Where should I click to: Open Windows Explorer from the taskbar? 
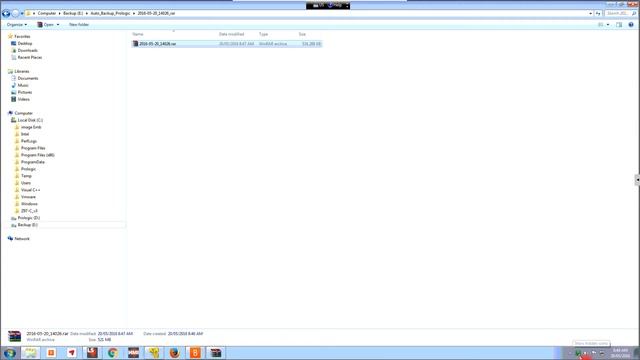click(x=30, y=353)
